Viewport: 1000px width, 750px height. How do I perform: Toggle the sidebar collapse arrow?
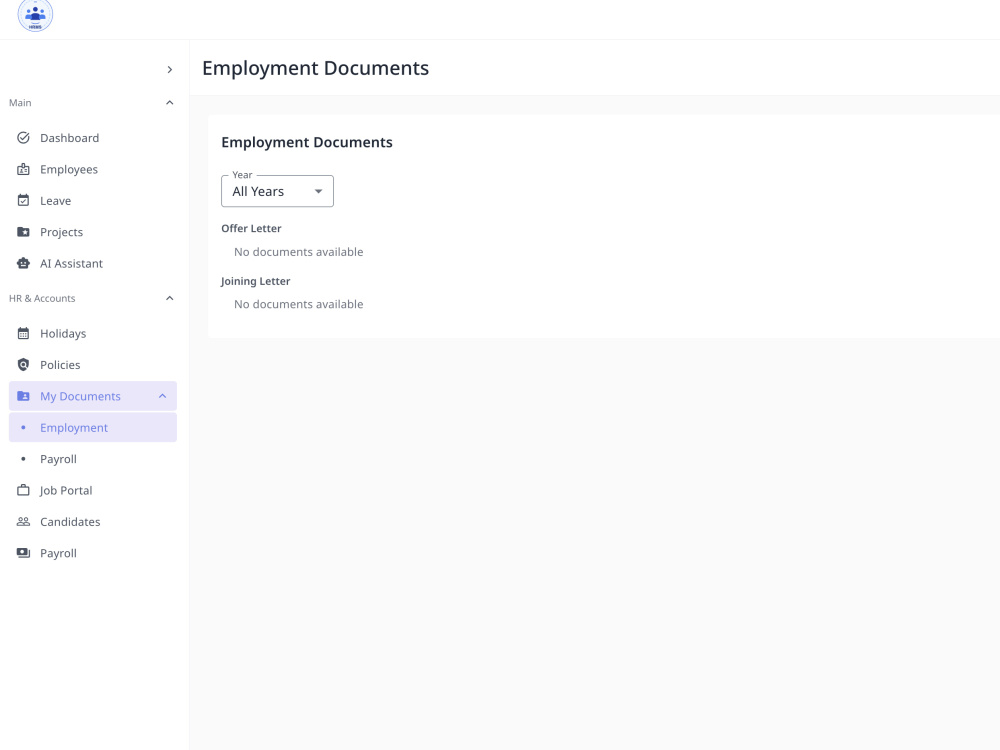[170, 70]
